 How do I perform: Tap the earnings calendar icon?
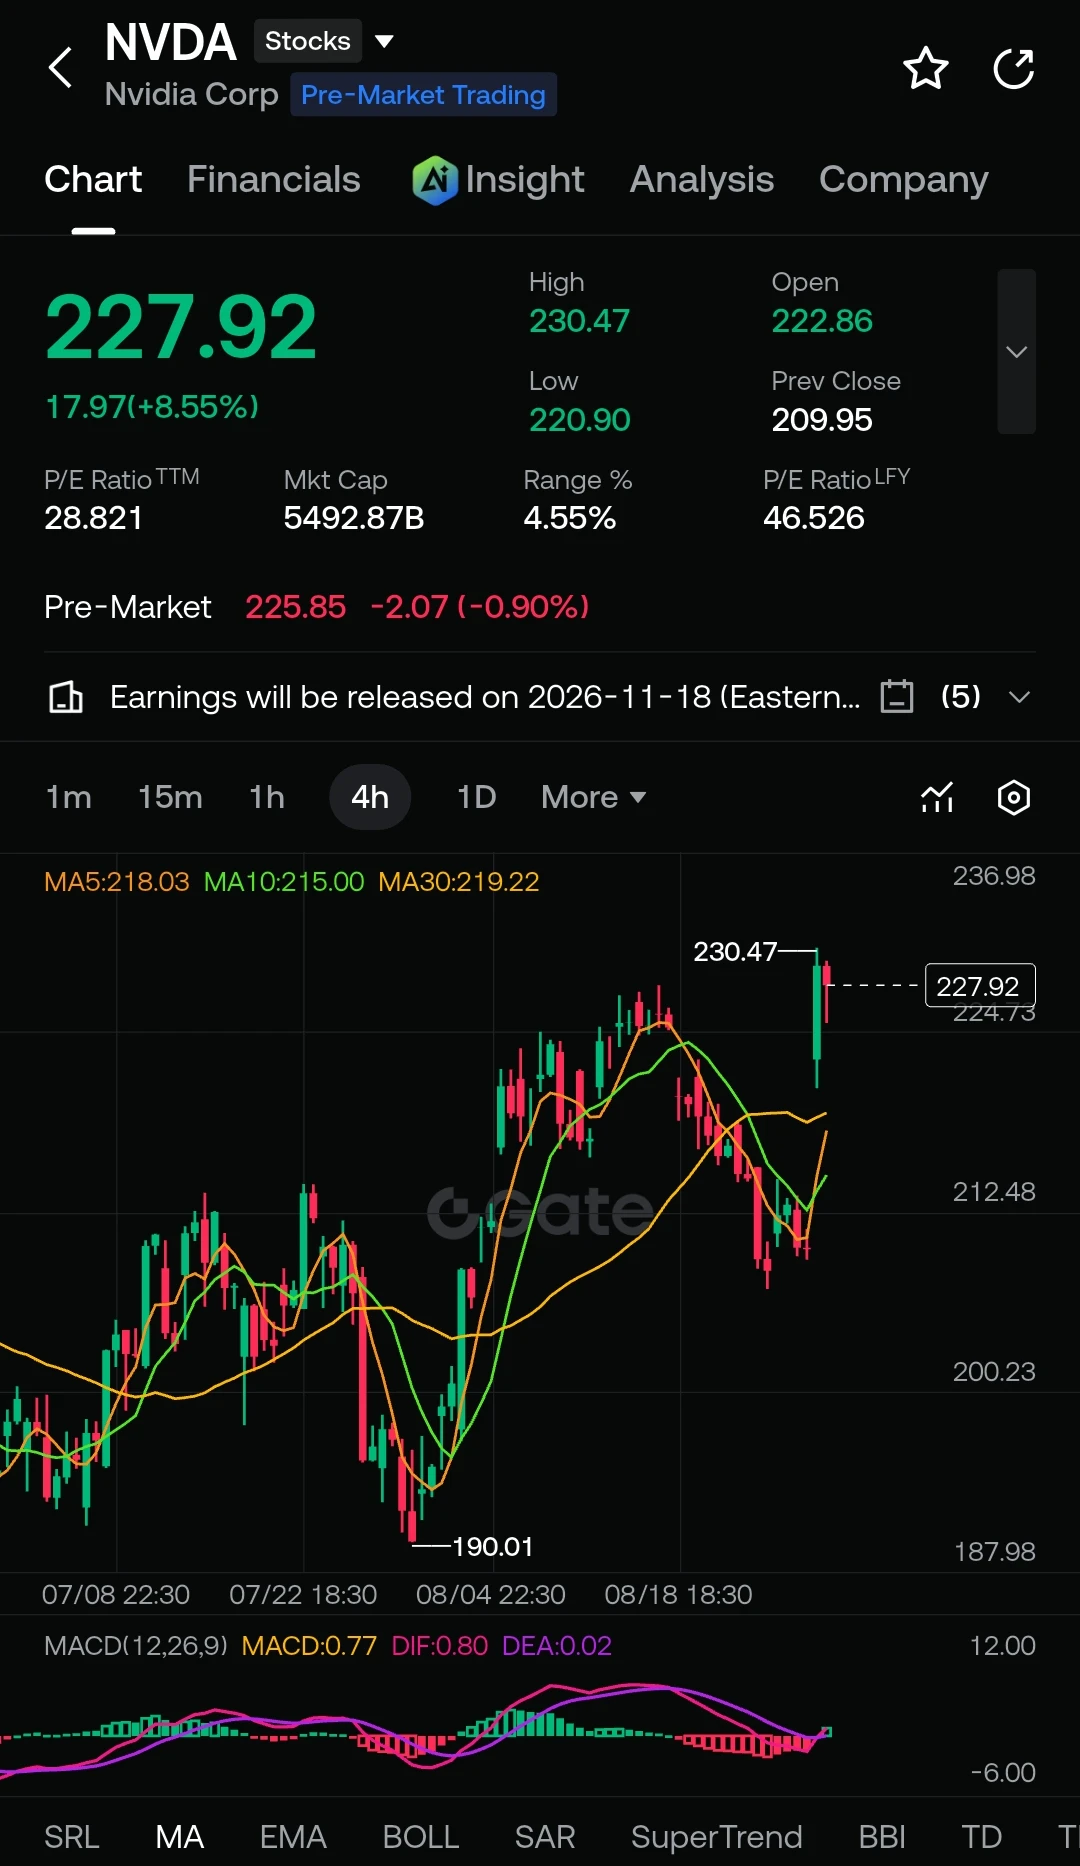point(897,696)
